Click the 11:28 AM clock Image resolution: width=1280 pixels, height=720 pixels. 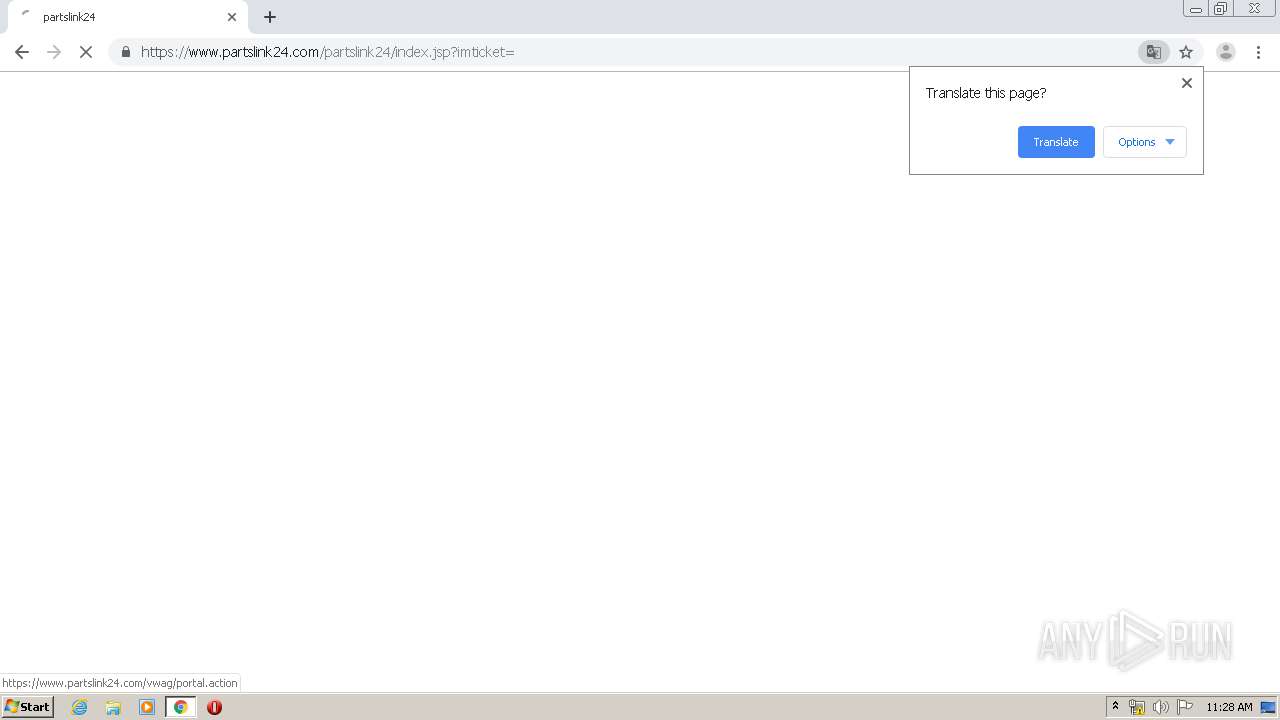click(x=1229, y=707)
